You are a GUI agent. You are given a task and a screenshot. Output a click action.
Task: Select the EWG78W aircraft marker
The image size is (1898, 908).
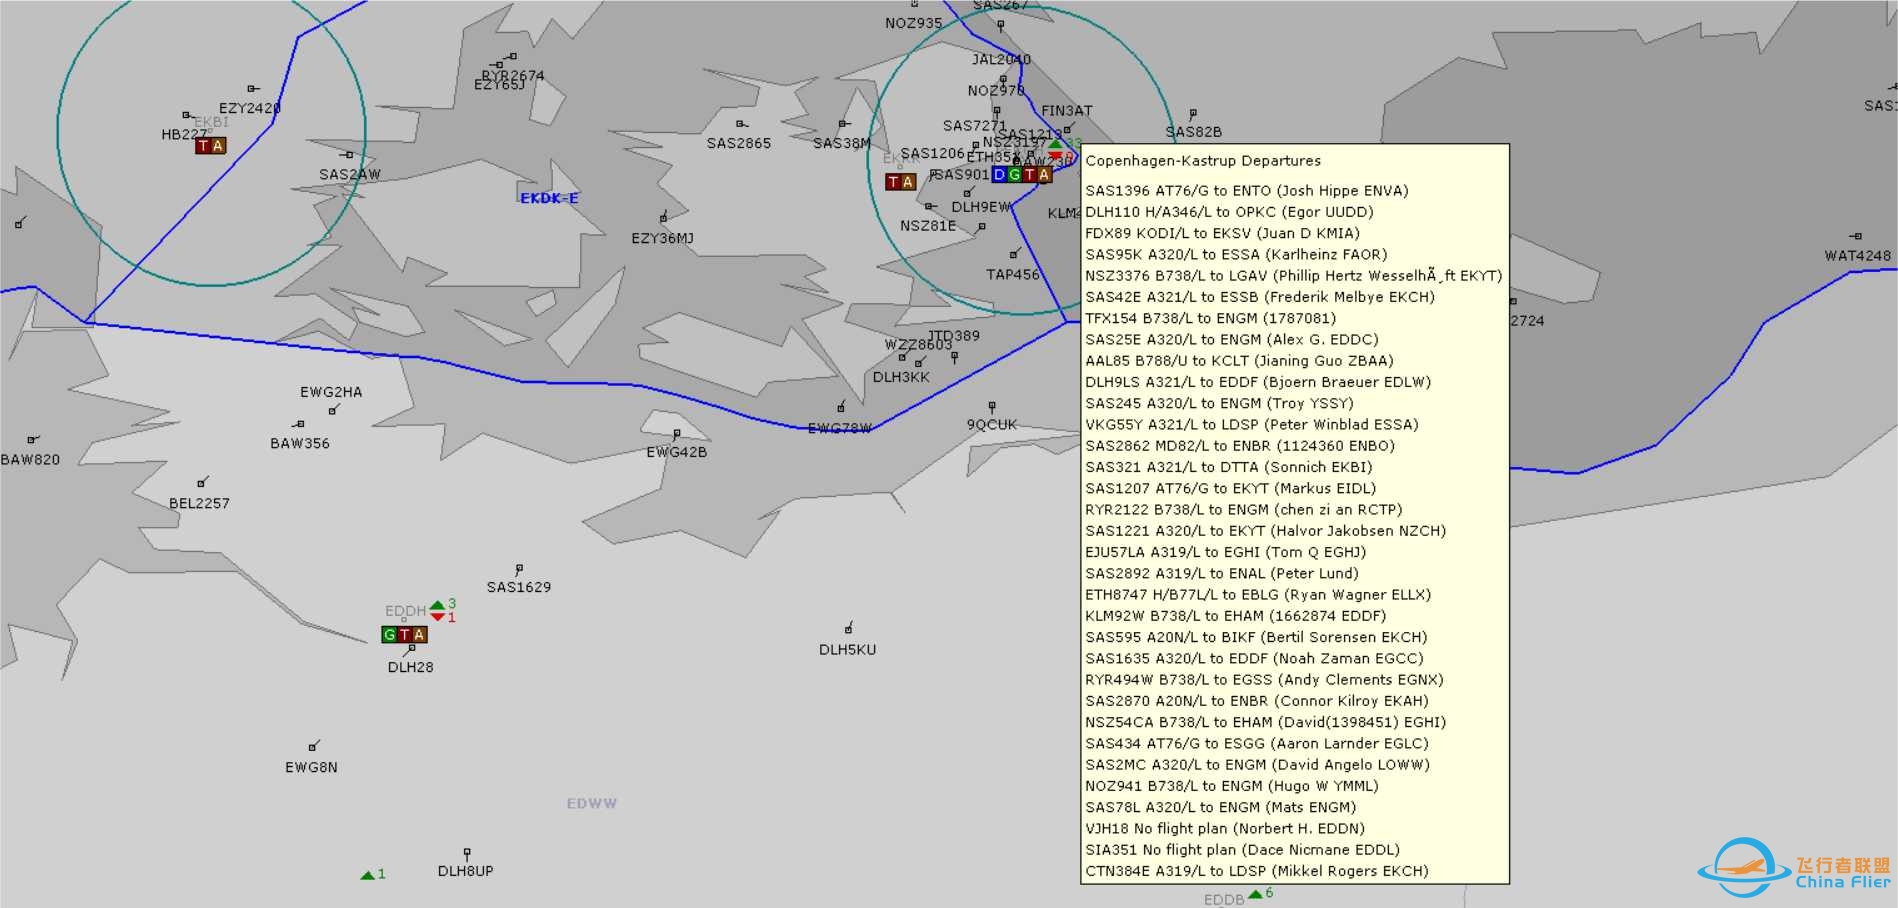coord(841,407)
